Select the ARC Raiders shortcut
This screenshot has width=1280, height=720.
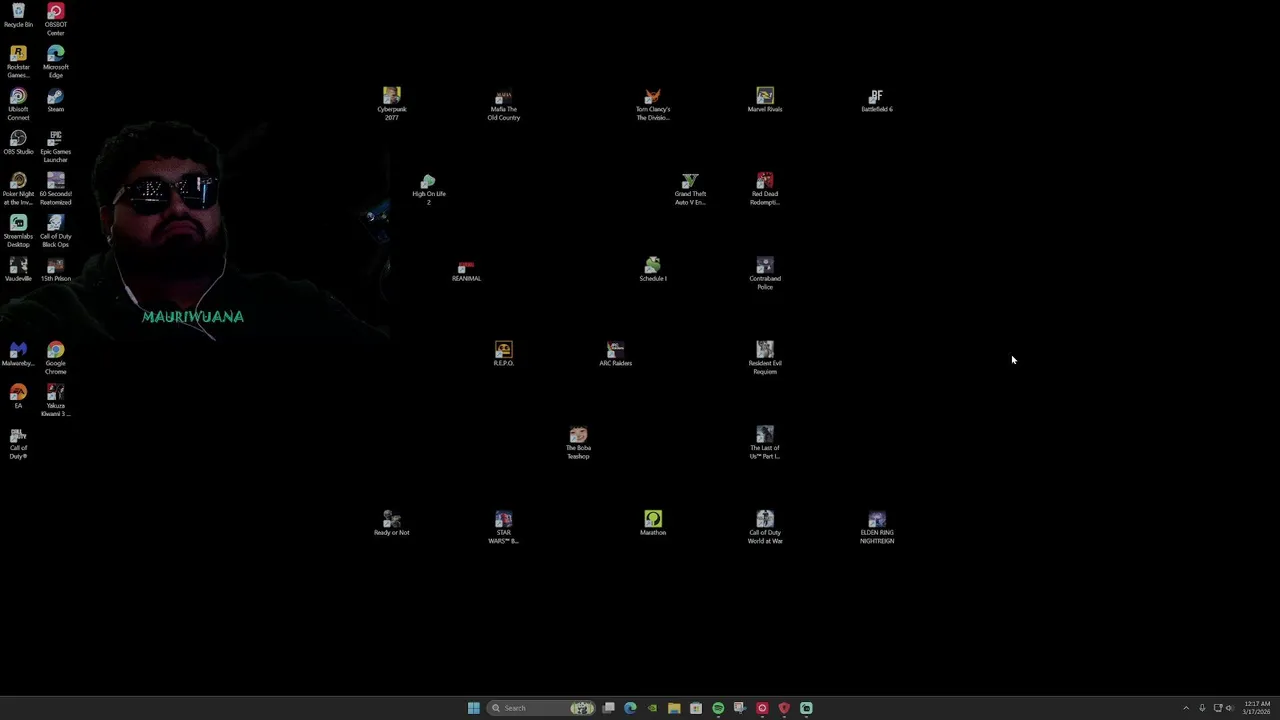(616, 354)
